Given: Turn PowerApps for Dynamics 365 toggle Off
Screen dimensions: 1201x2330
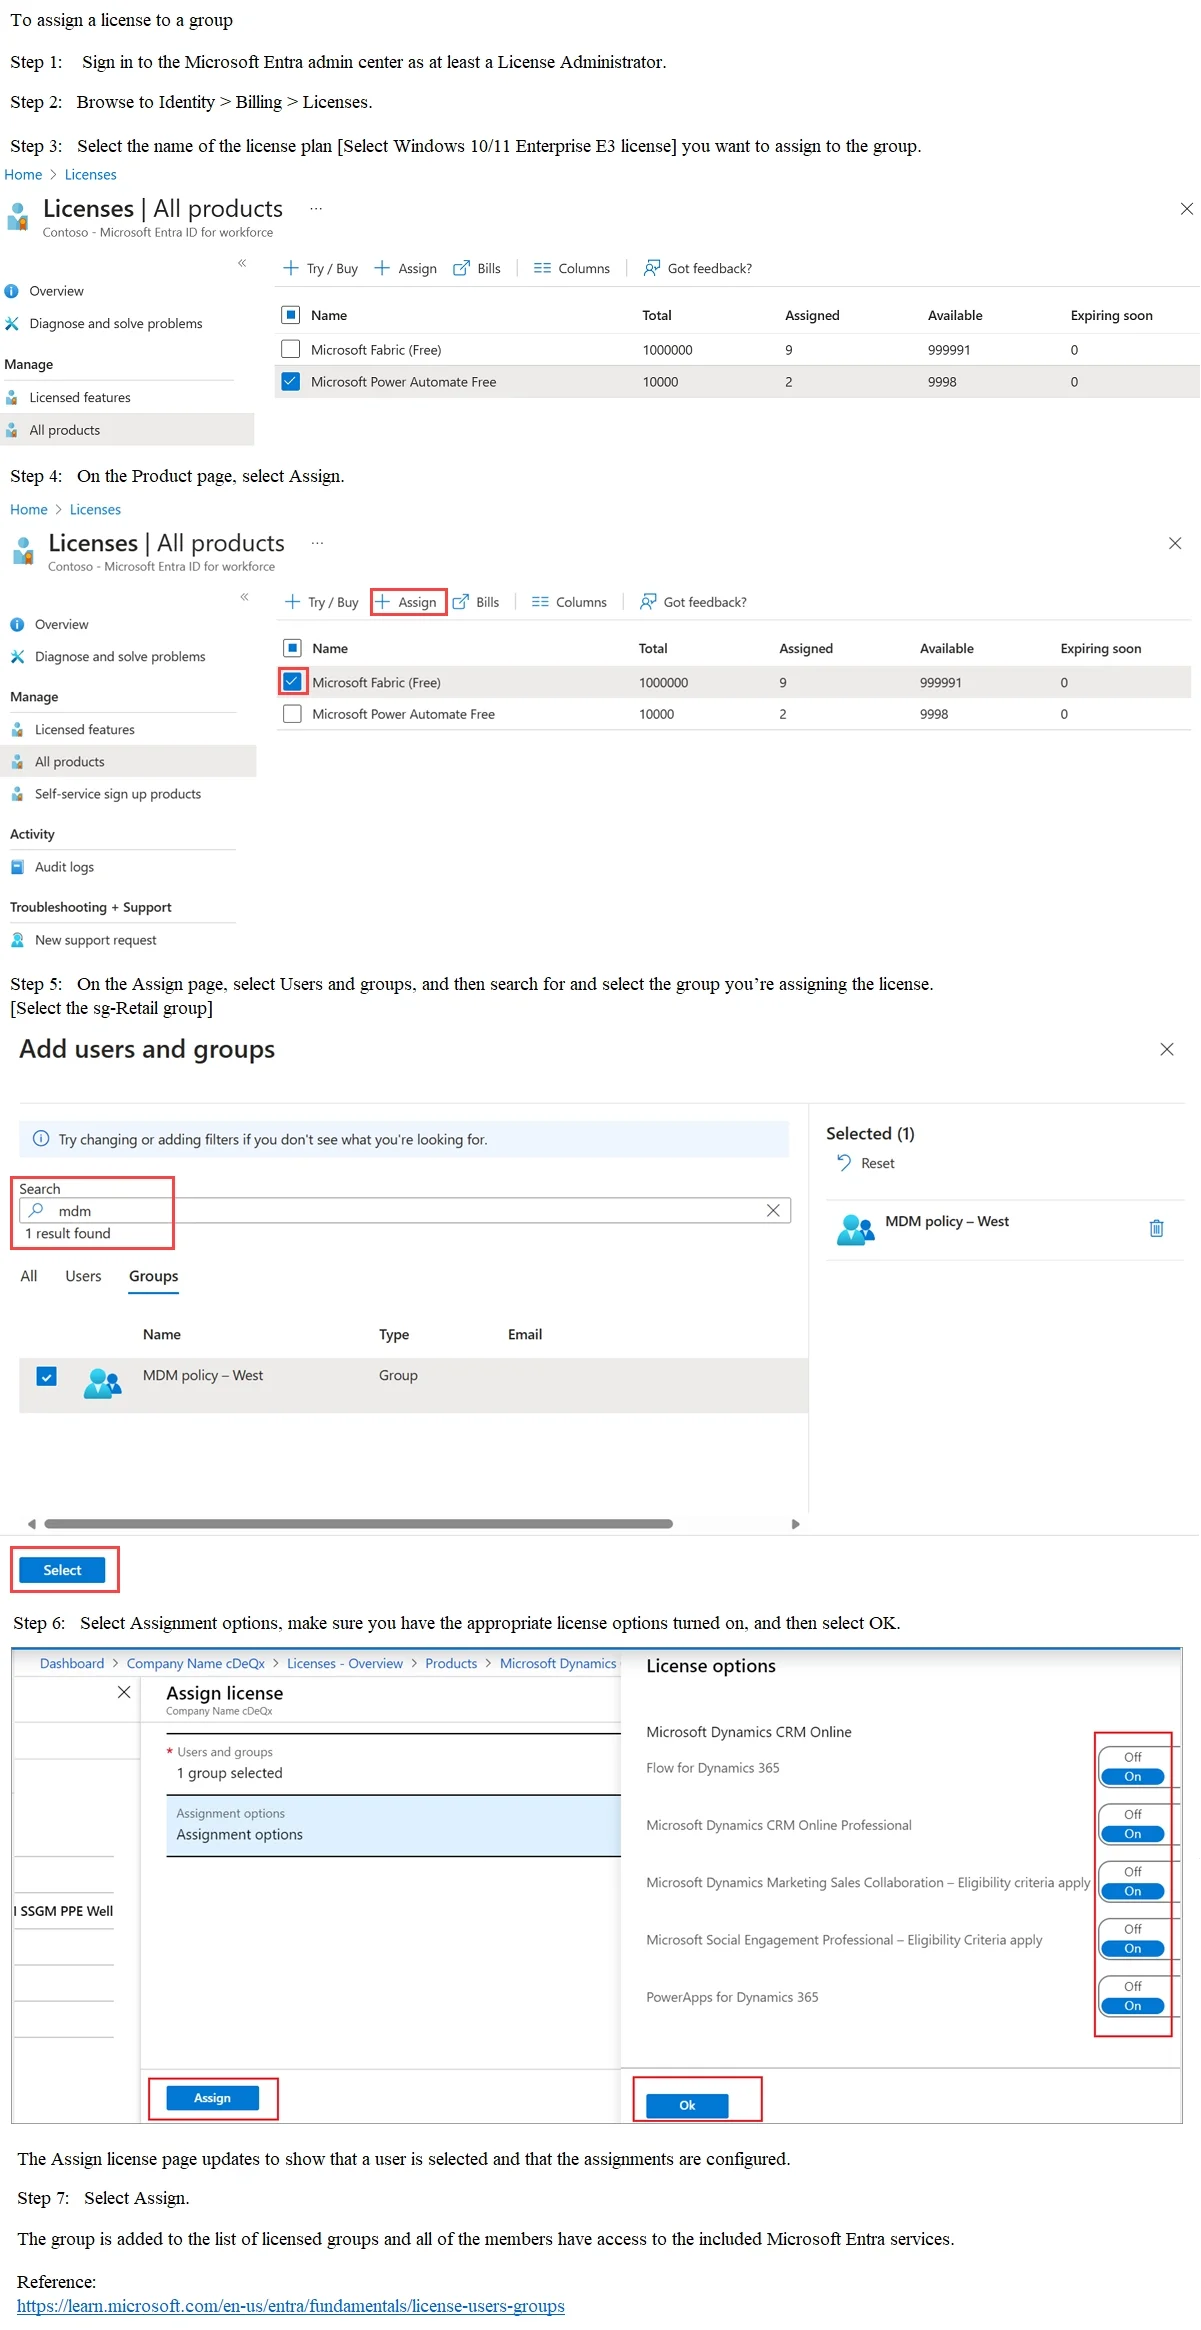Looking at the screenshot, I should (x=1132, y=1987).
